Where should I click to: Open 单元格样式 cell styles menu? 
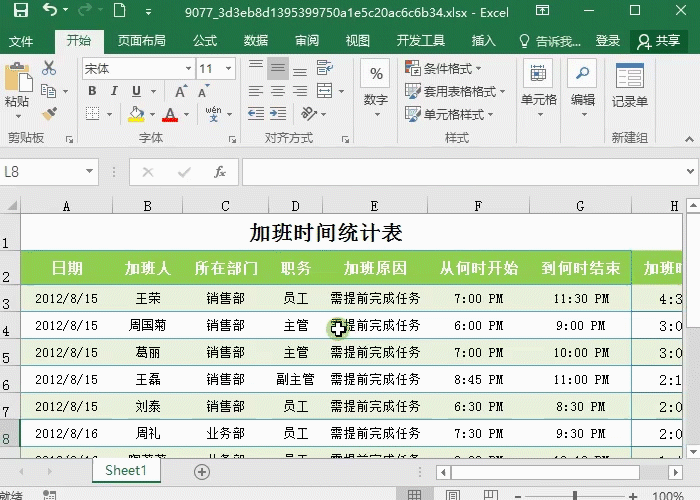(x=449, y=114)
